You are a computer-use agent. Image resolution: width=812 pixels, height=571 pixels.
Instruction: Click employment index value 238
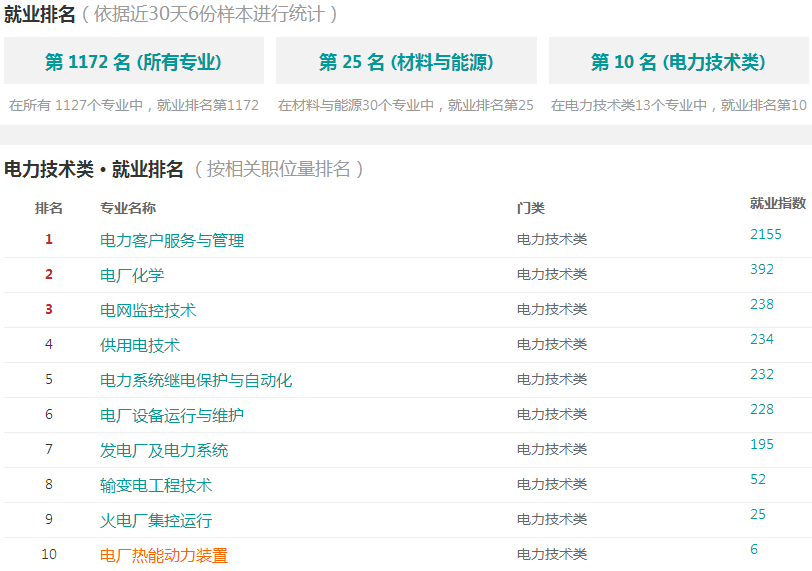click(762, 304)
